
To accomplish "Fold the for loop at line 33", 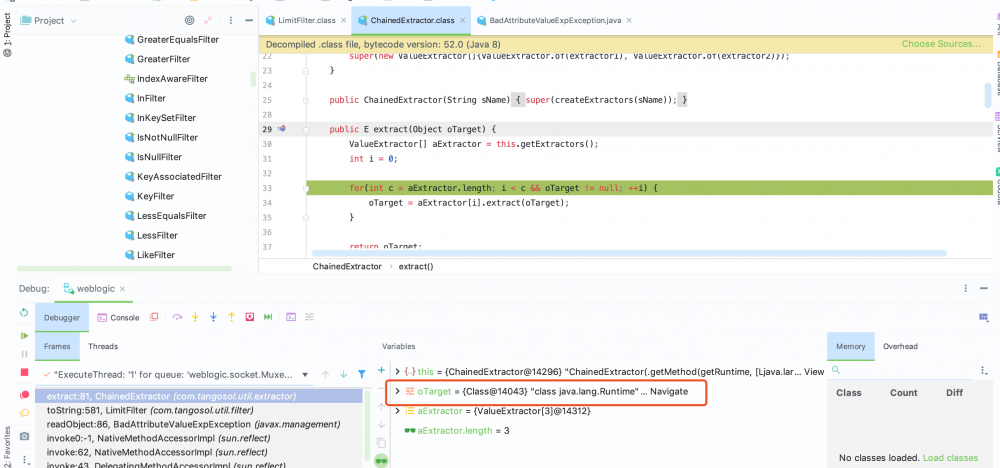I will pos(307,189).
